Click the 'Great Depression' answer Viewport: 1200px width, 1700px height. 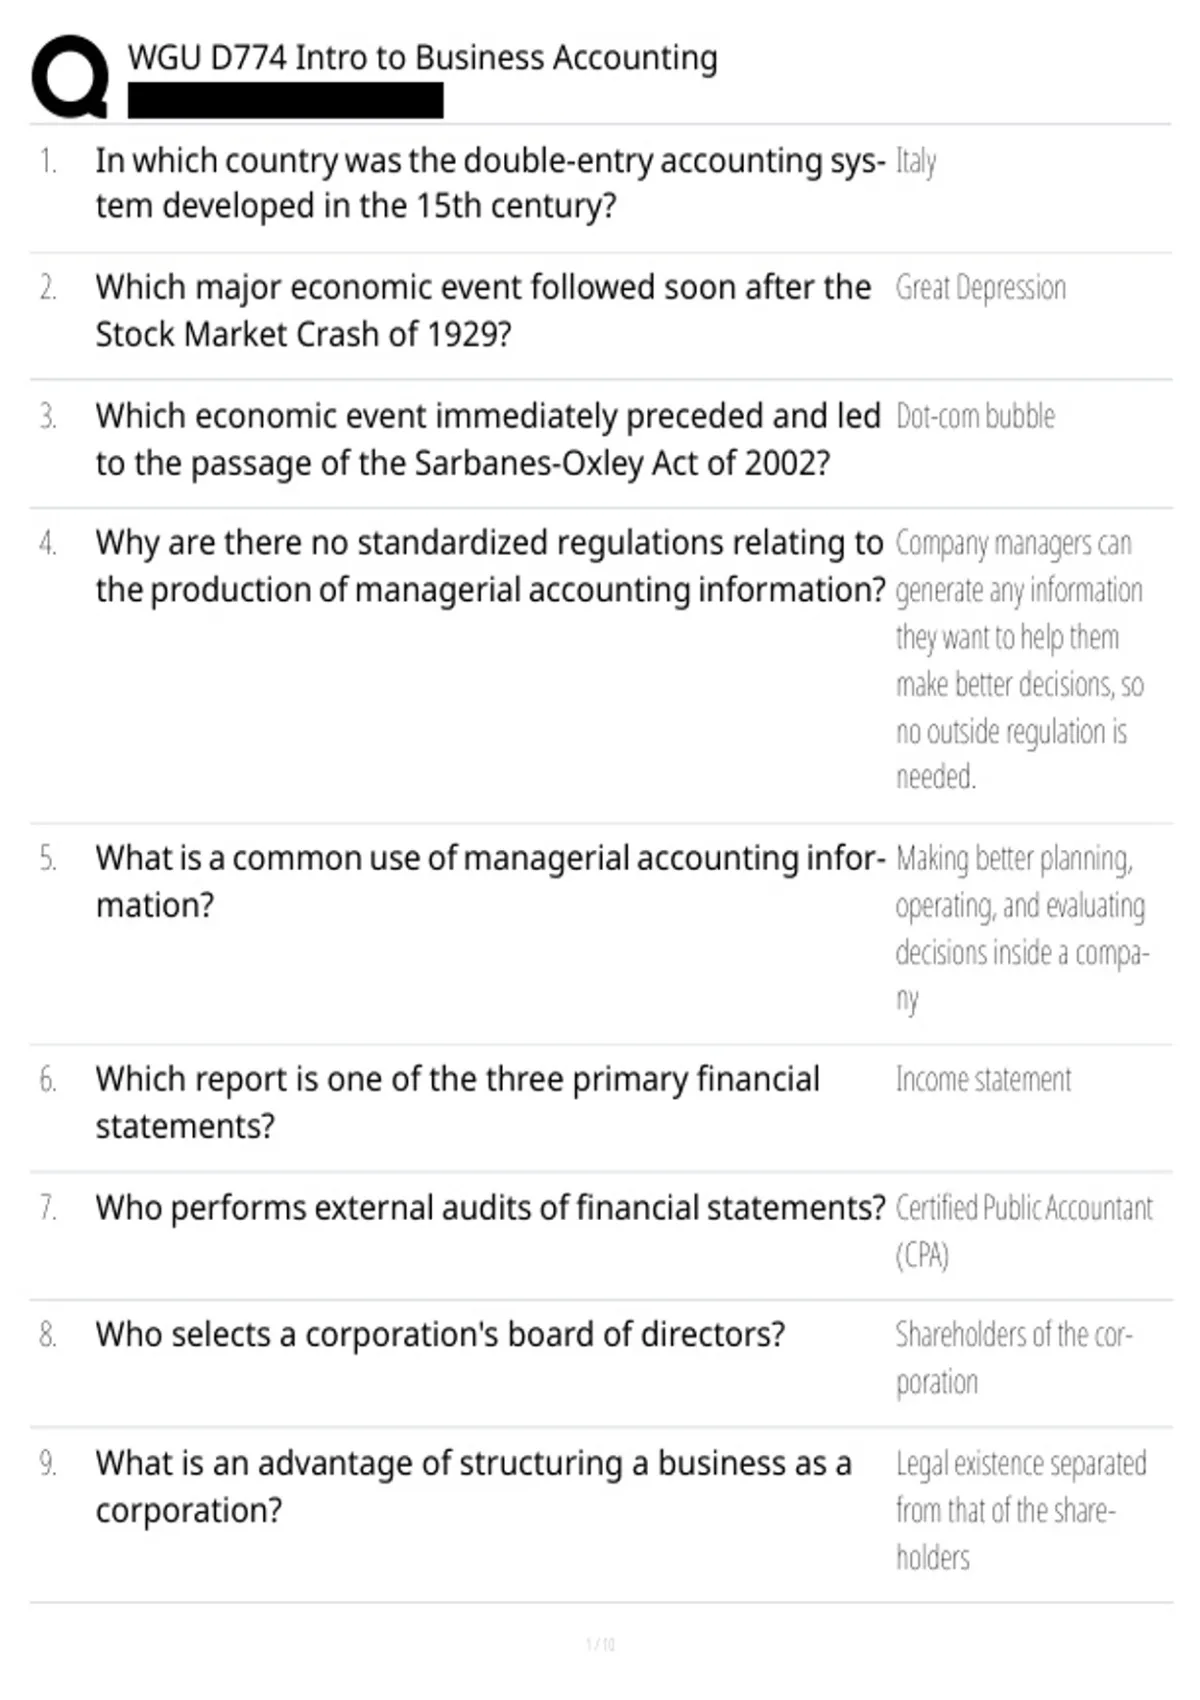[980, 288]
